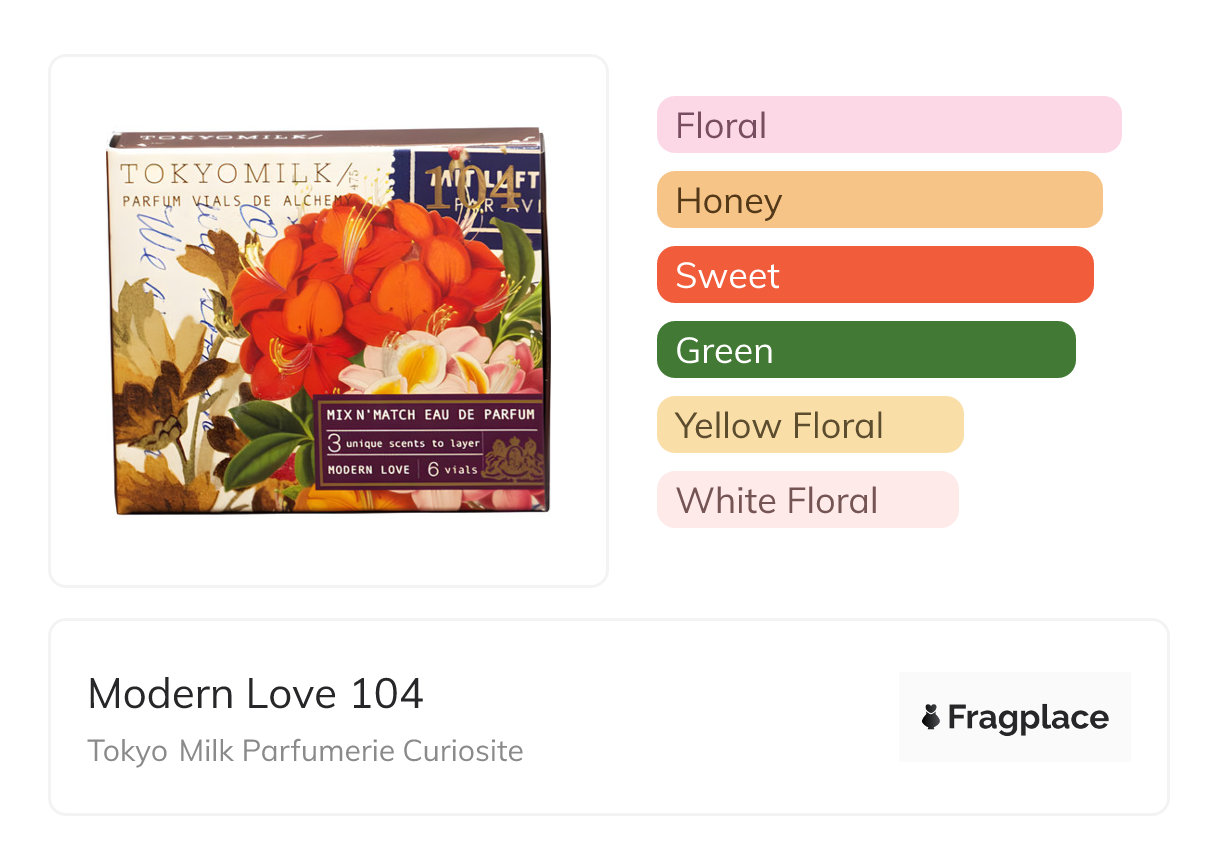Click the Mix N'Match Eau de Parfum label

coord(430,414)
